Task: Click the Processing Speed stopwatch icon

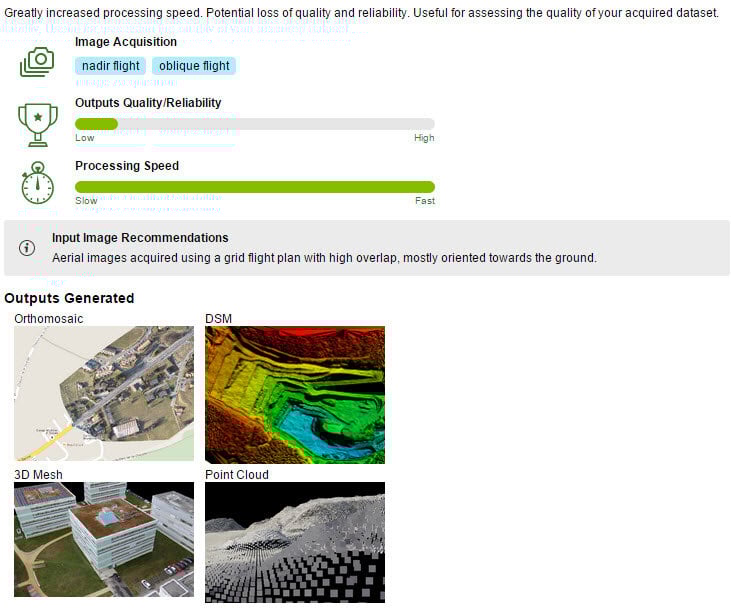Action: 37,183
